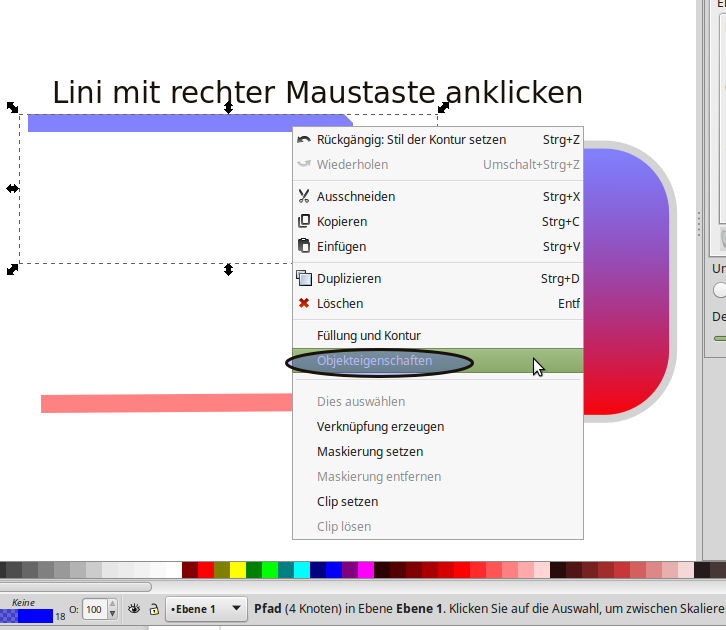This screenshot has height=630, width=726.
Task: Select Clip setzen menu entry
Action: (x=438, y=502)
